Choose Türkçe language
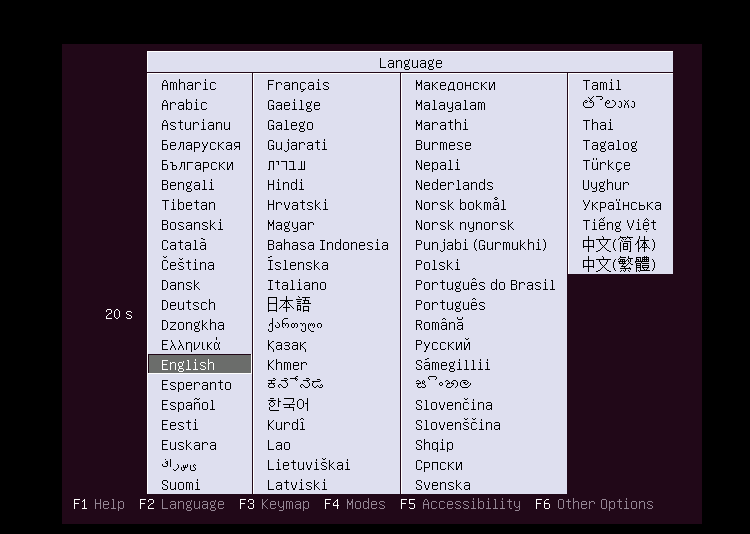Viewport: 750px width, 534px height. pyautogui.click(x=606, y=165)
